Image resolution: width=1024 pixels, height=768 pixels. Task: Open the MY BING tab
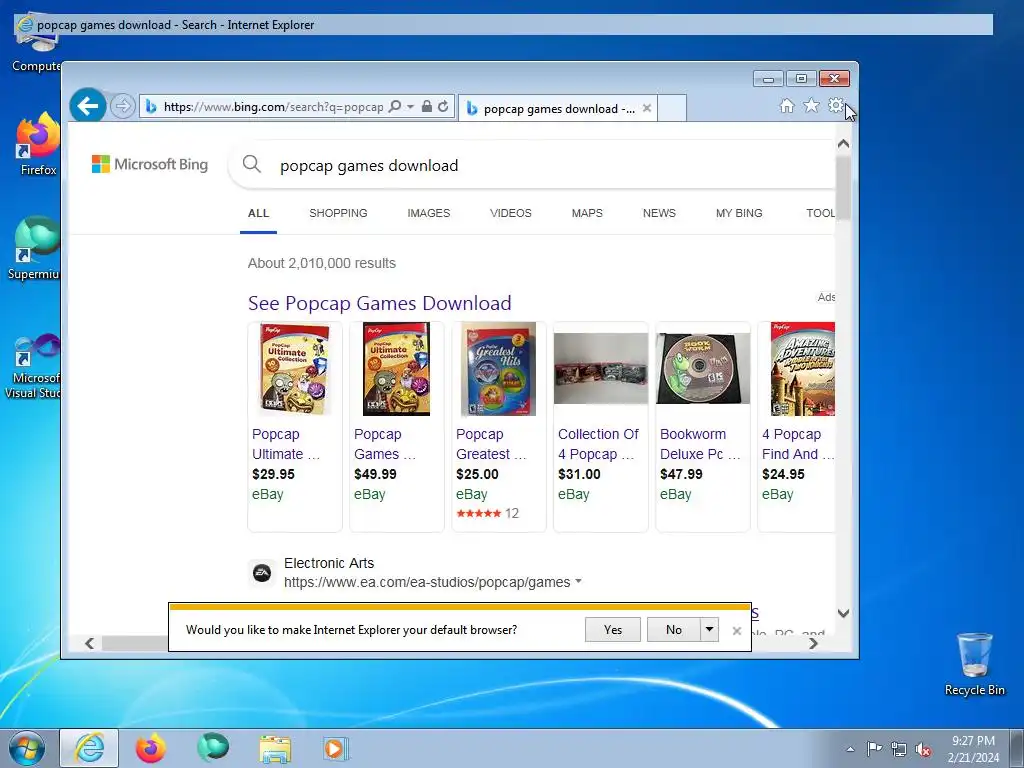point(739,213)
